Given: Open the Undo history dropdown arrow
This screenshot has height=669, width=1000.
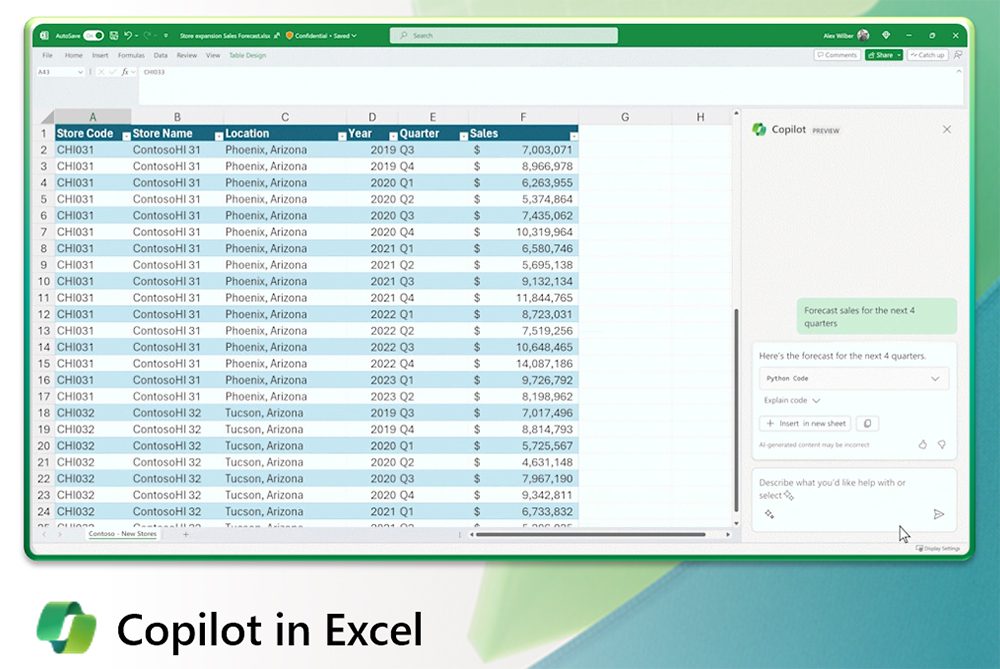Looking at the screenshot, I should [x=136, y=36].
